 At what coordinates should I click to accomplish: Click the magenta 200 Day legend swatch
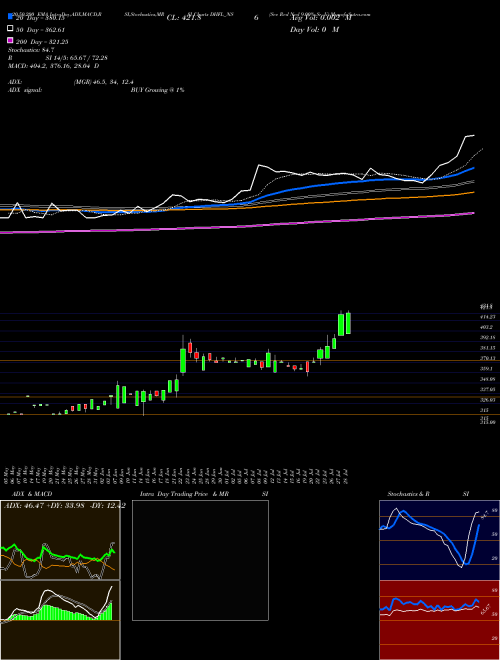pos(10,40)
